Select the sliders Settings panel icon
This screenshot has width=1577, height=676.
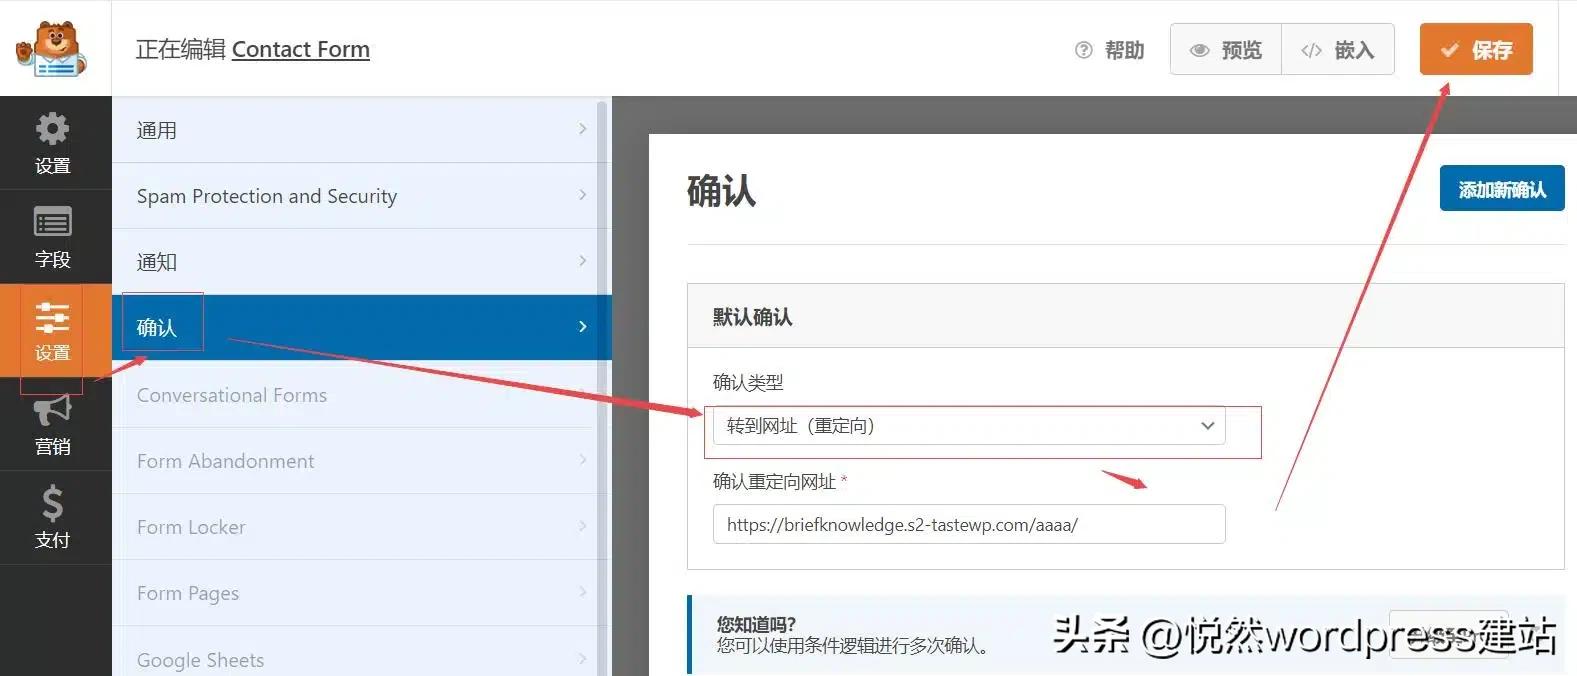(x=53, y=330)
